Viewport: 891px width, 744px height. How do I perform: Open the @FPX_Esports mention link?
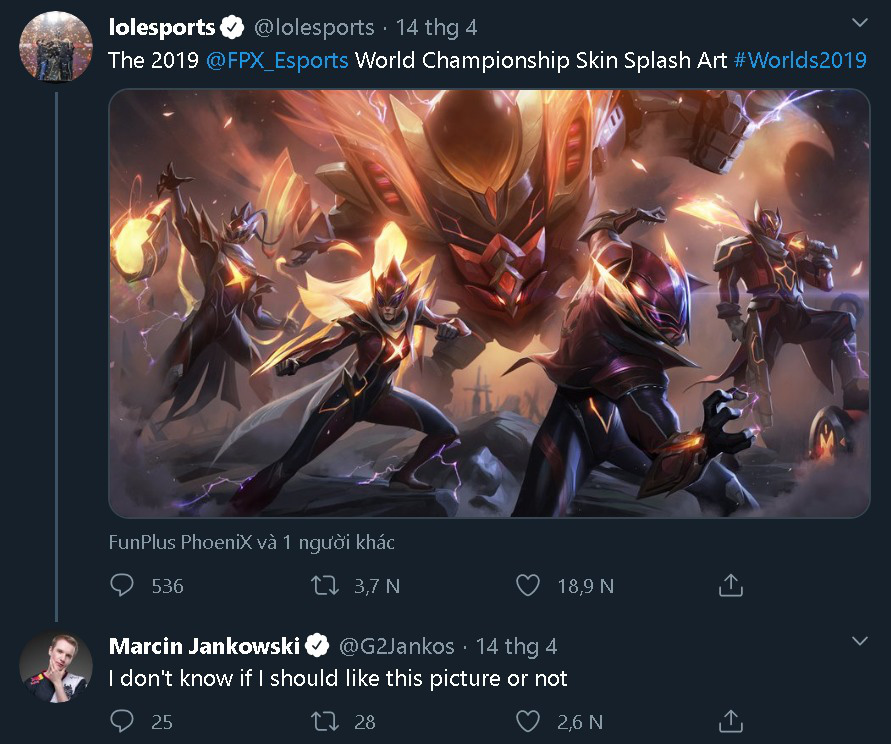(x=277, y=60)
